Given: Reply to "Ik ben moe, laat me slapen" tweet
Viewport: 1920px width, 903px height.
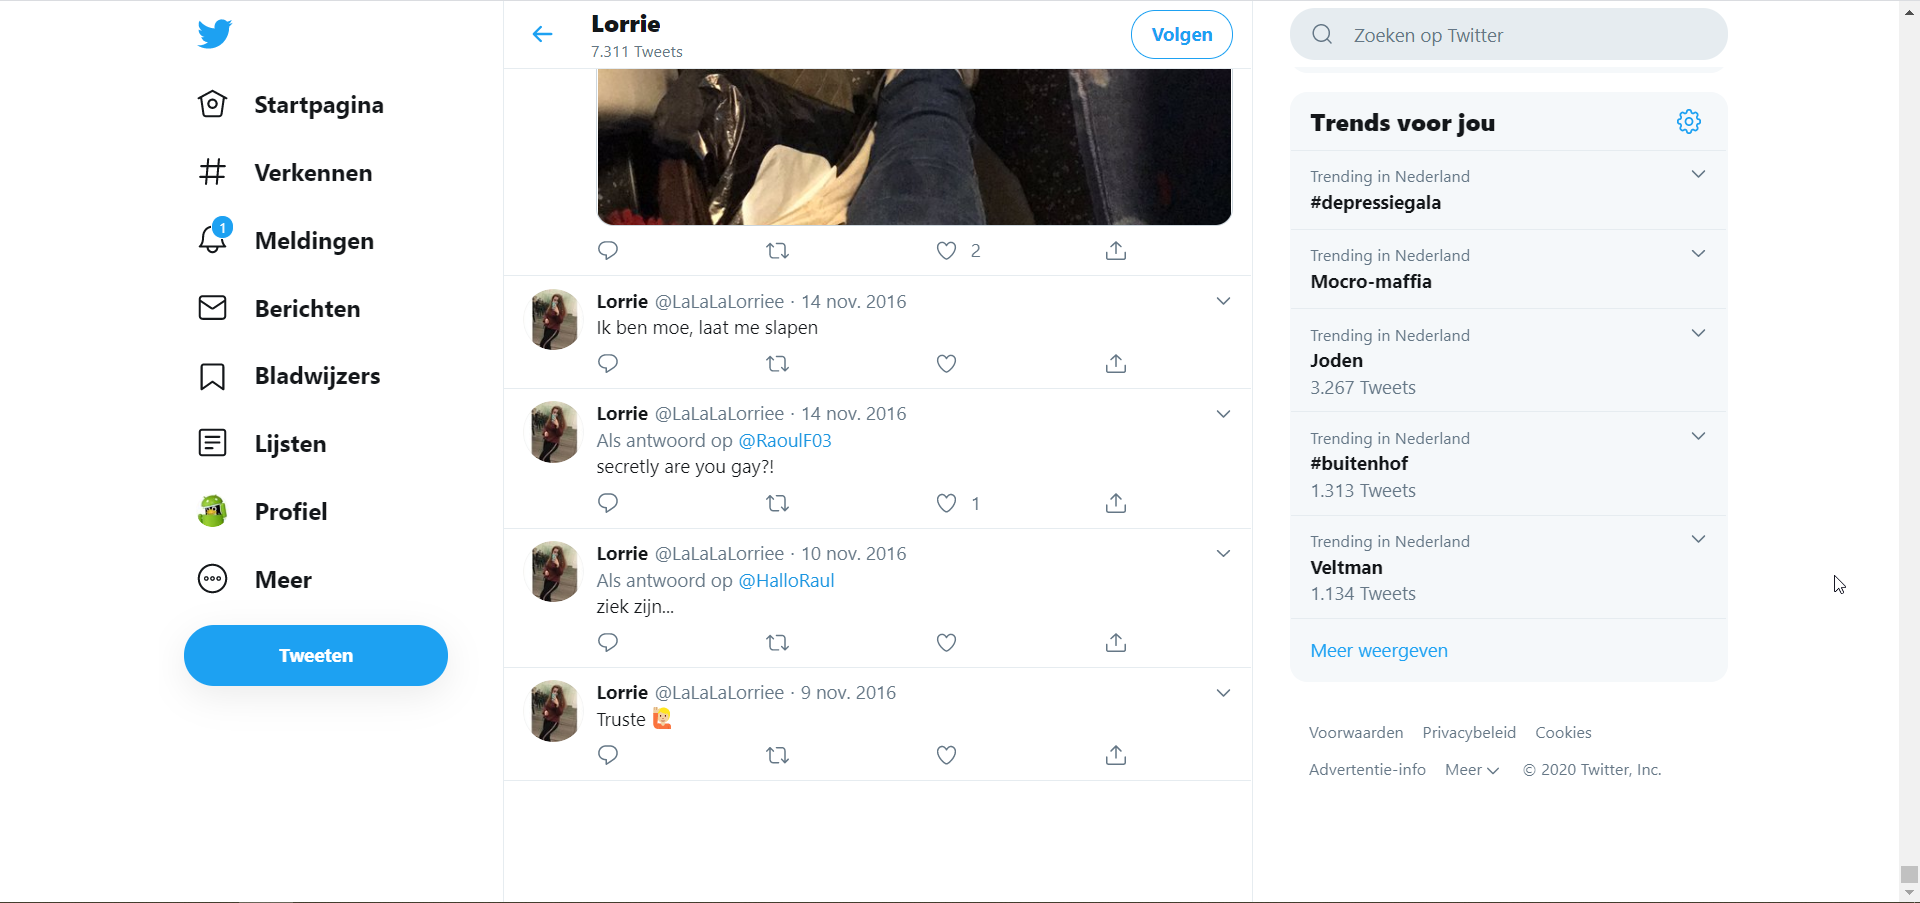Looking at the screenshot, I should pyautogui.click(x=608, y=364).
